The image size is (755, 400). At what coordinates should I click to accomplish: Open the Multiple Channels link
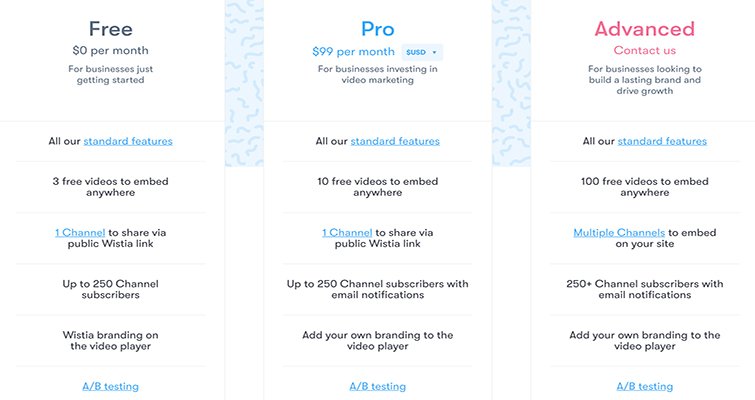coord(619,232)
